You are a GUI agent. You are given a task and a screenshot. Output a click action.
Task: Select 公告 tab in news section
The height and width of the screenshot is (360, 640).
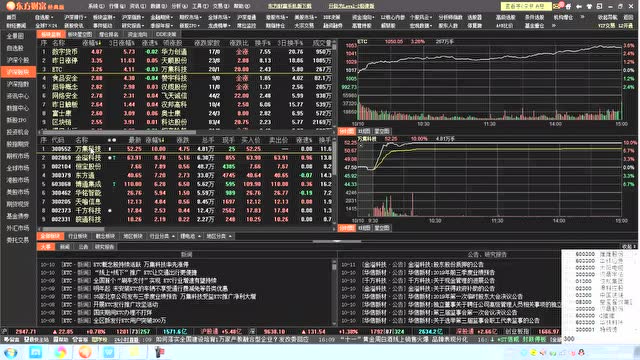pos(83,247)
